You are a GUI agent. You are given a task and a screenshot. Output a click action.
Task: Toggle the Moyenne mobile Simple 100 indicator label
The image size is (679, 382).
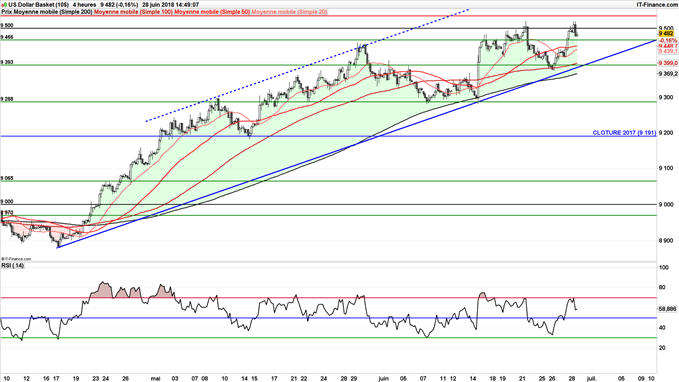(133, 12)
